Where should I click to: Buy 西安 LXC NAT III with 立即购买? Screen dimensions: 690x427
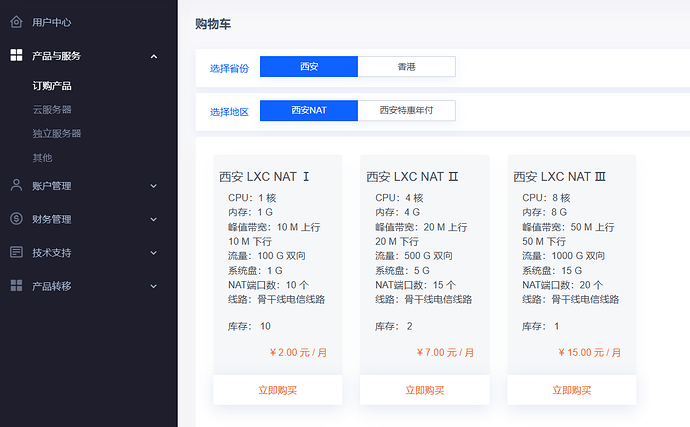tap(572, 390)
